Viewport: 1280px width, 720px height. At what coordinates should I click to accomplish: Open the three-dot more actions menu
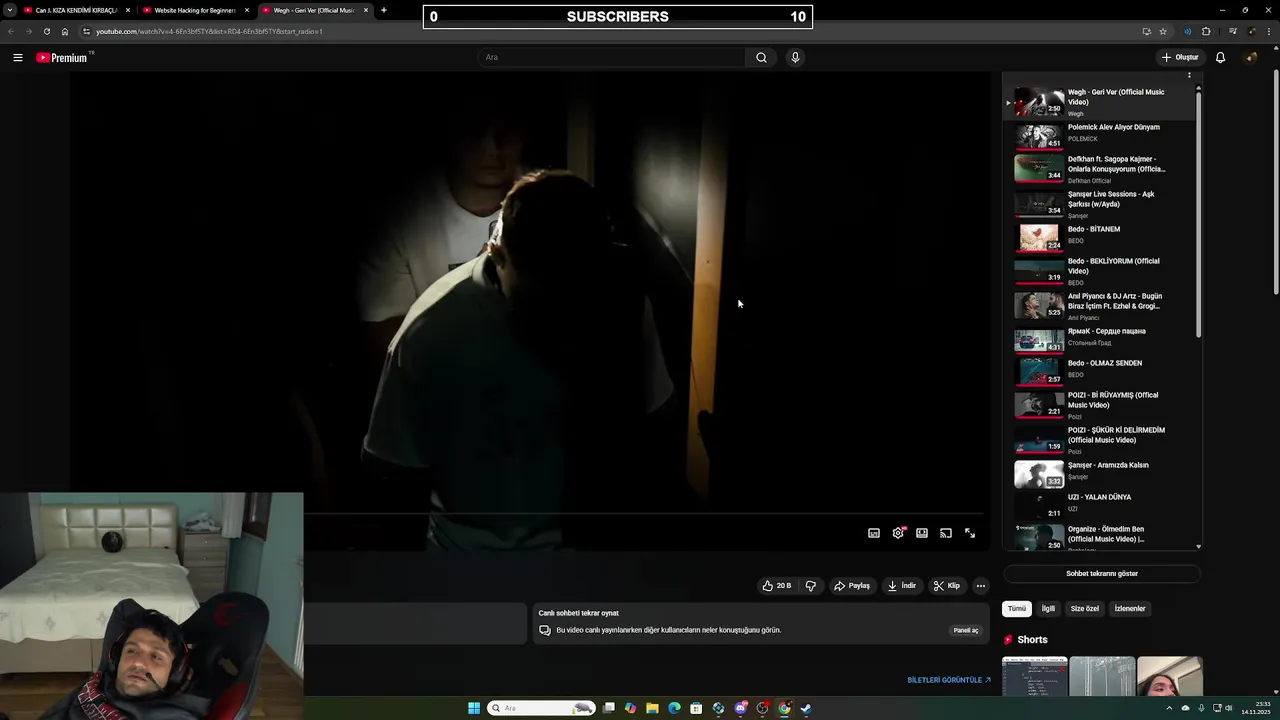tap(981, 586)
